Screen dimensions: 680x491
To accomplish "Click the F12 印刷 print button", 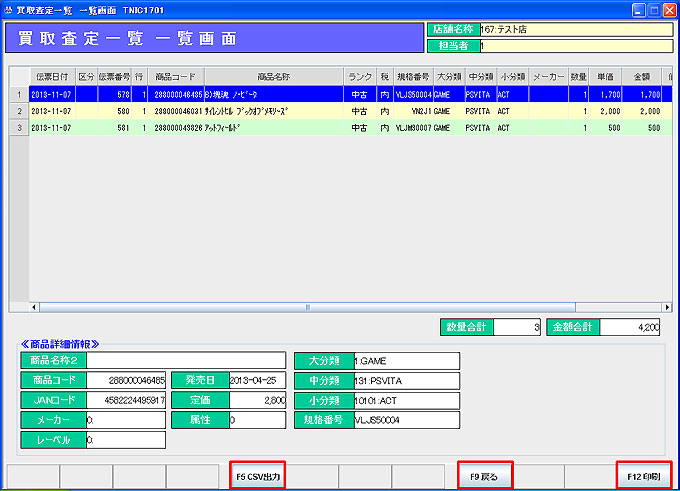I will pyautogui.click(x=643, y=476).
